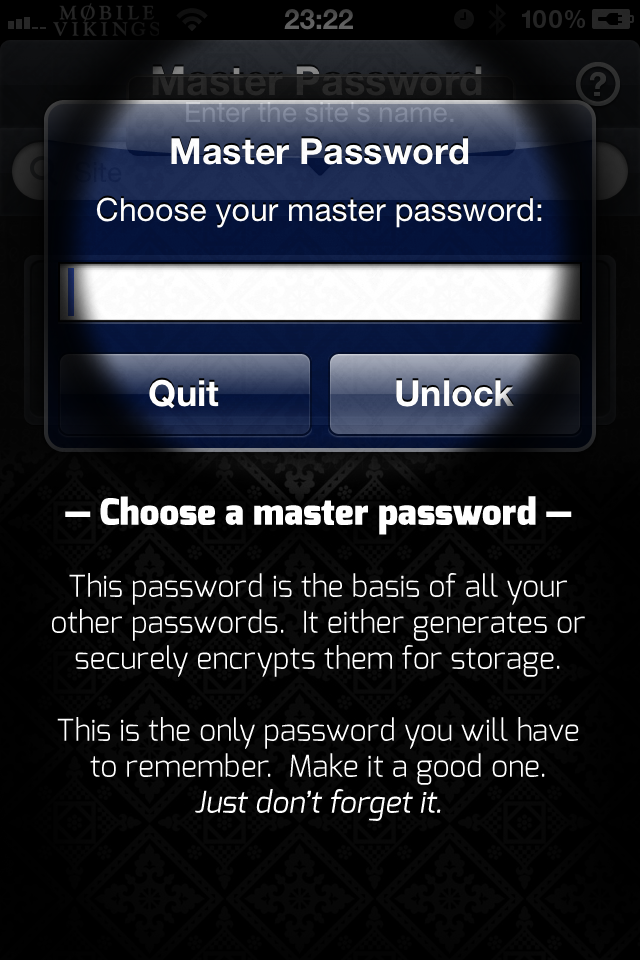
Task: Click the dimmed Site search field
Action: pos(320,171)
